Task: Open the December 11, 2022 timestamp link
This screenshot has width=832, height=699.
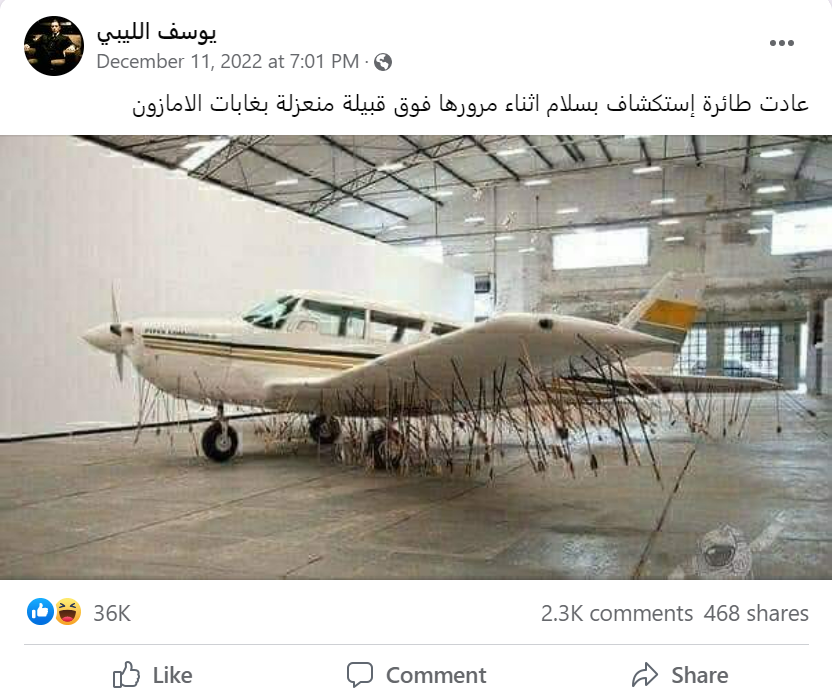Action: pos(228,62)
